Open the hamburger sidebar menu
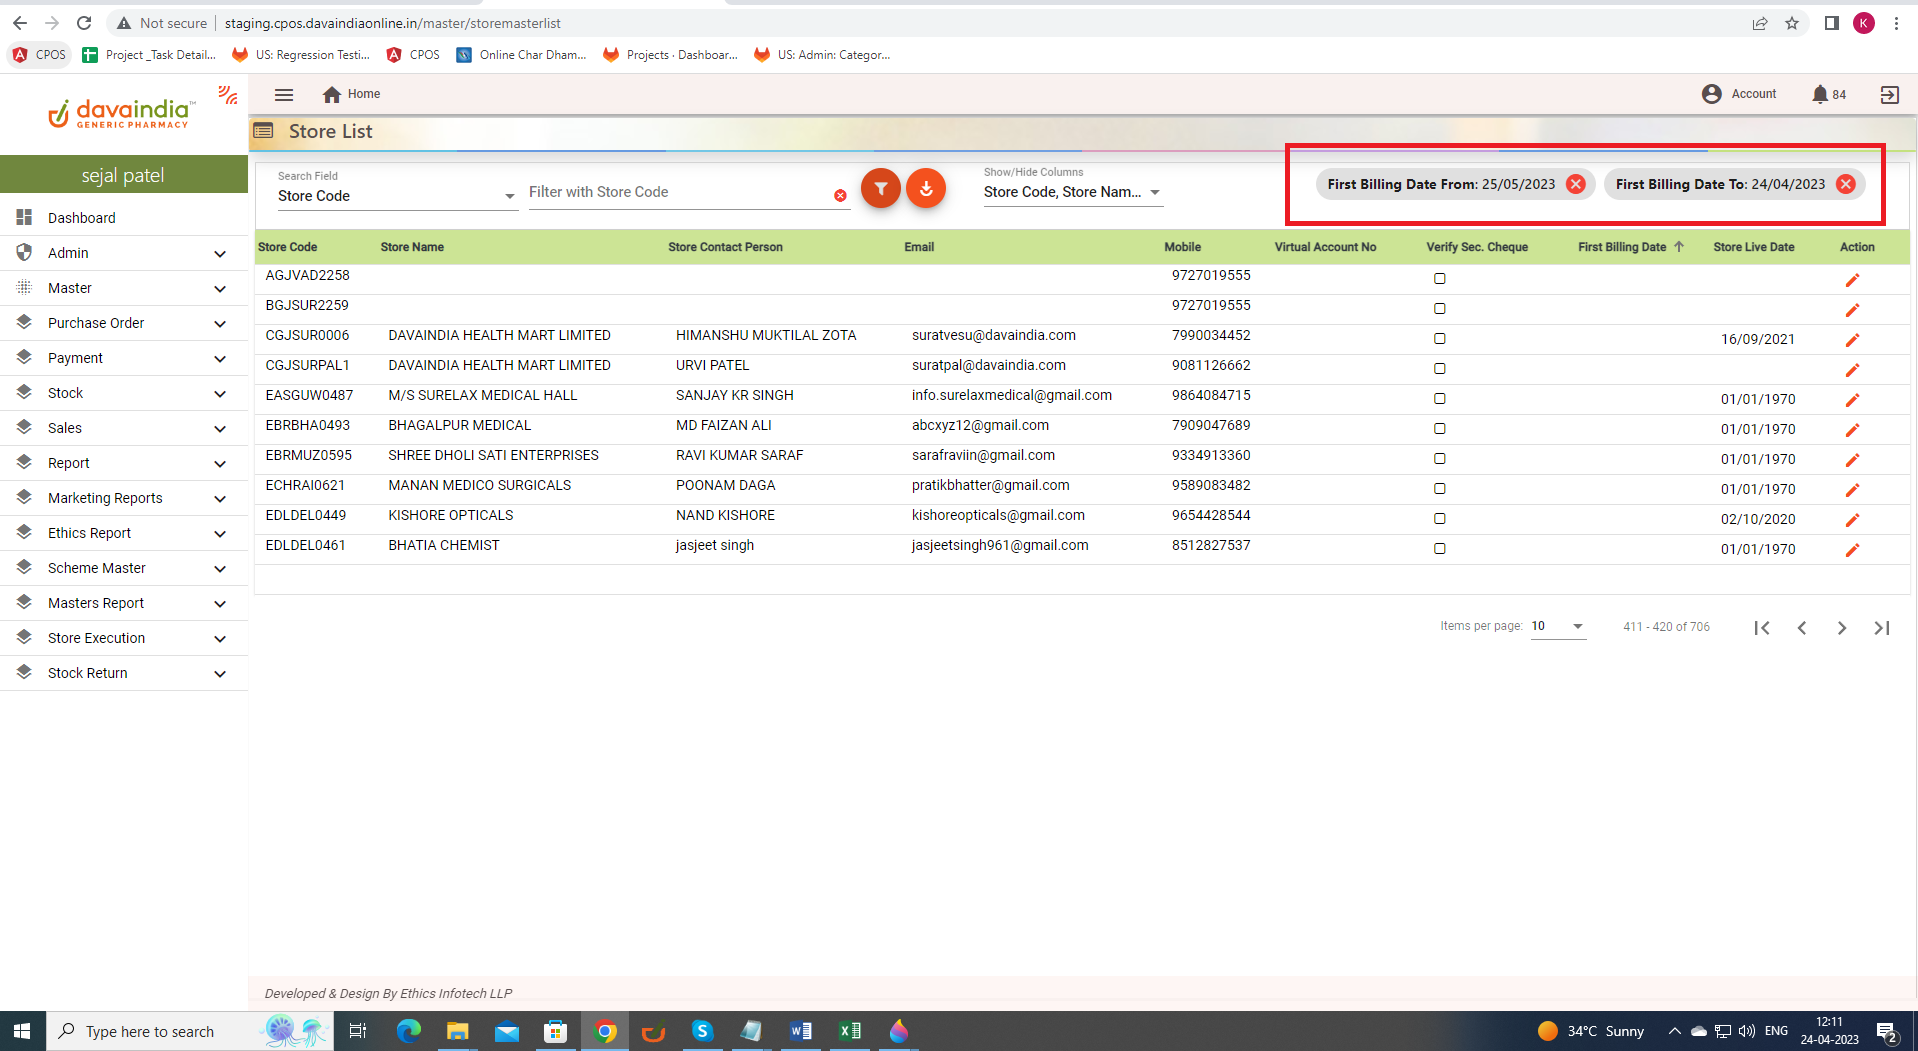 pos(284,95)
